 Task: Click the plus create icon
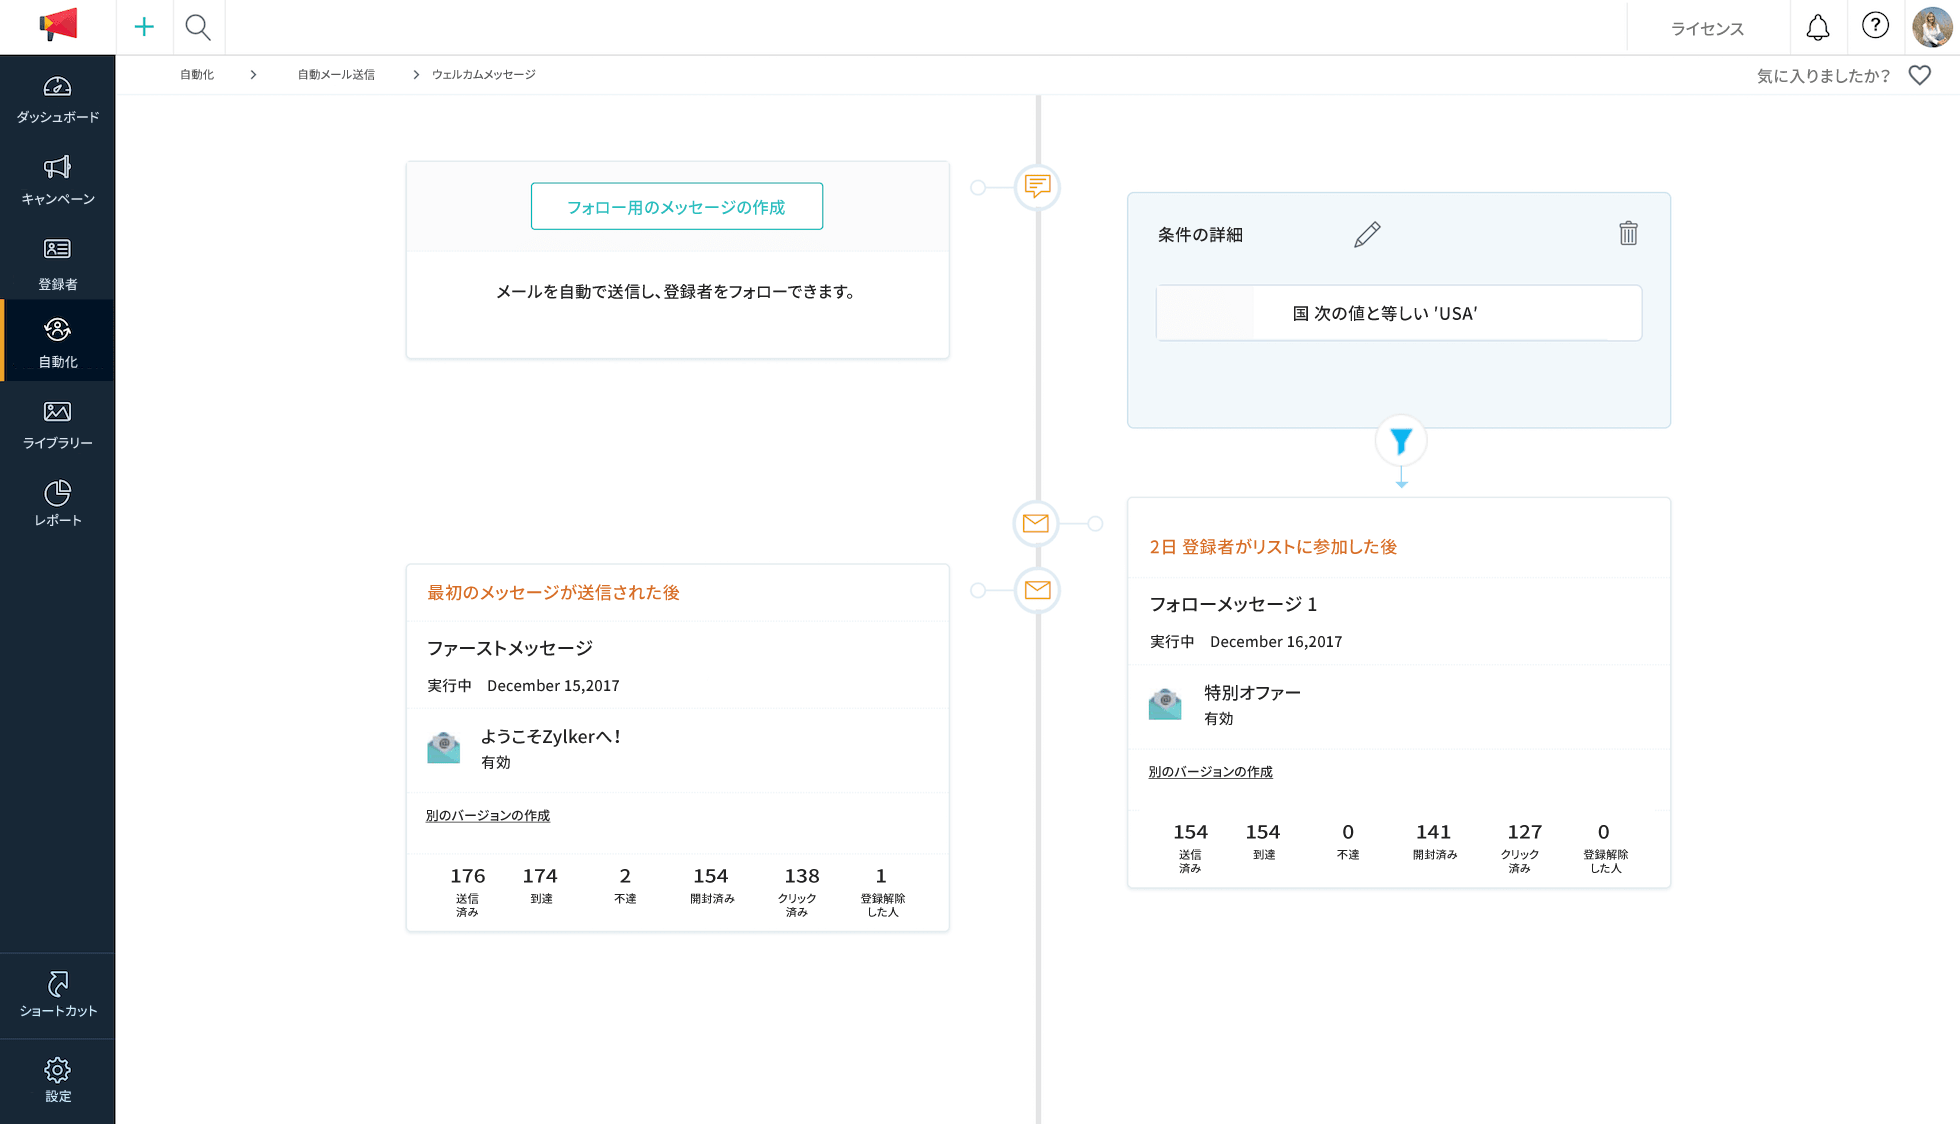(x=144, y=27)
